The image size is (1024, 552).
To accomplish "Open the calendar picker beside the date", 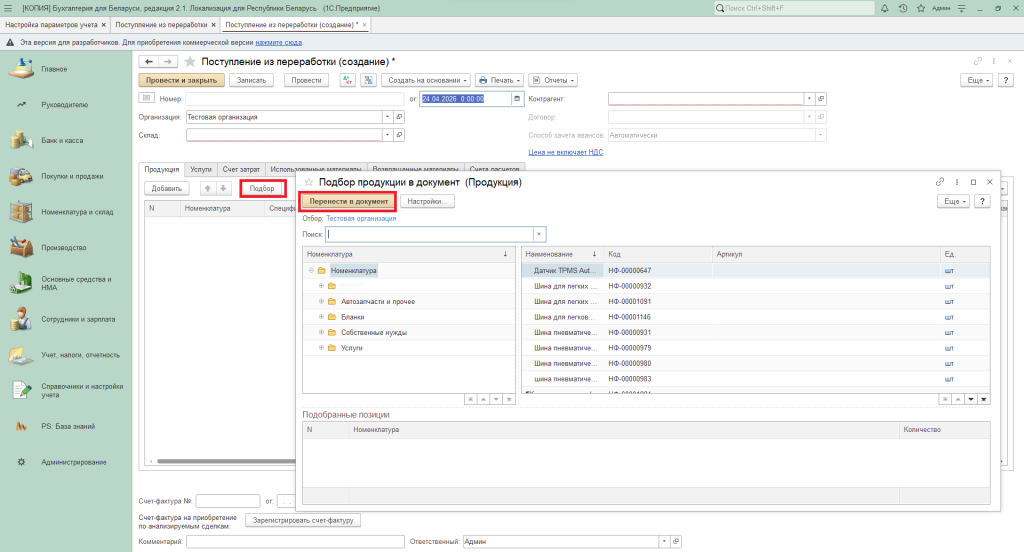I will click(517, 99).
